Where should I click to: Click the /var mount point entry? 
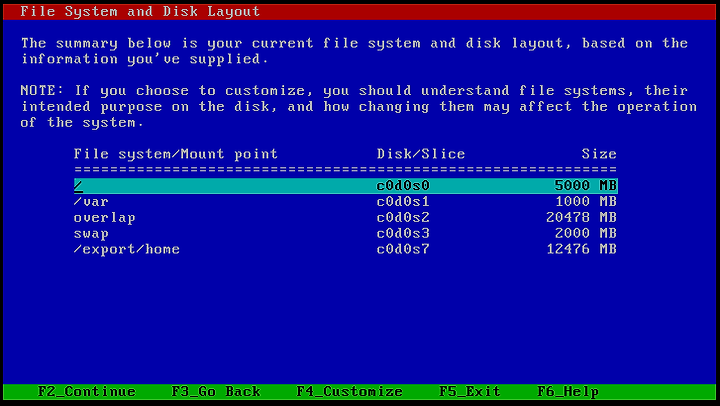pos(91,202)
